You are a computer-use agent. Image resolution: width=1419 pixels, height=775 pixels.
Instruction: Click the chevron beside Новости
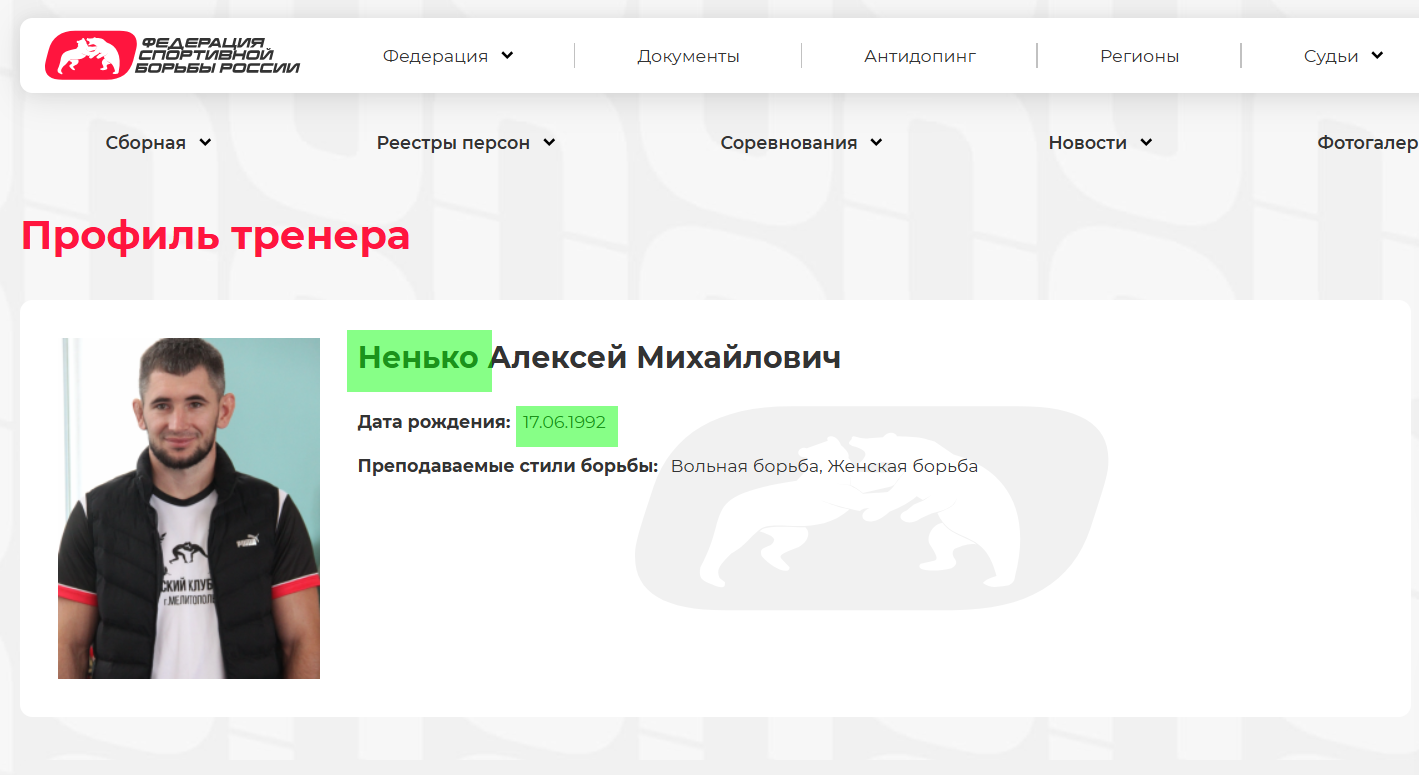(x=1144, y=142)
